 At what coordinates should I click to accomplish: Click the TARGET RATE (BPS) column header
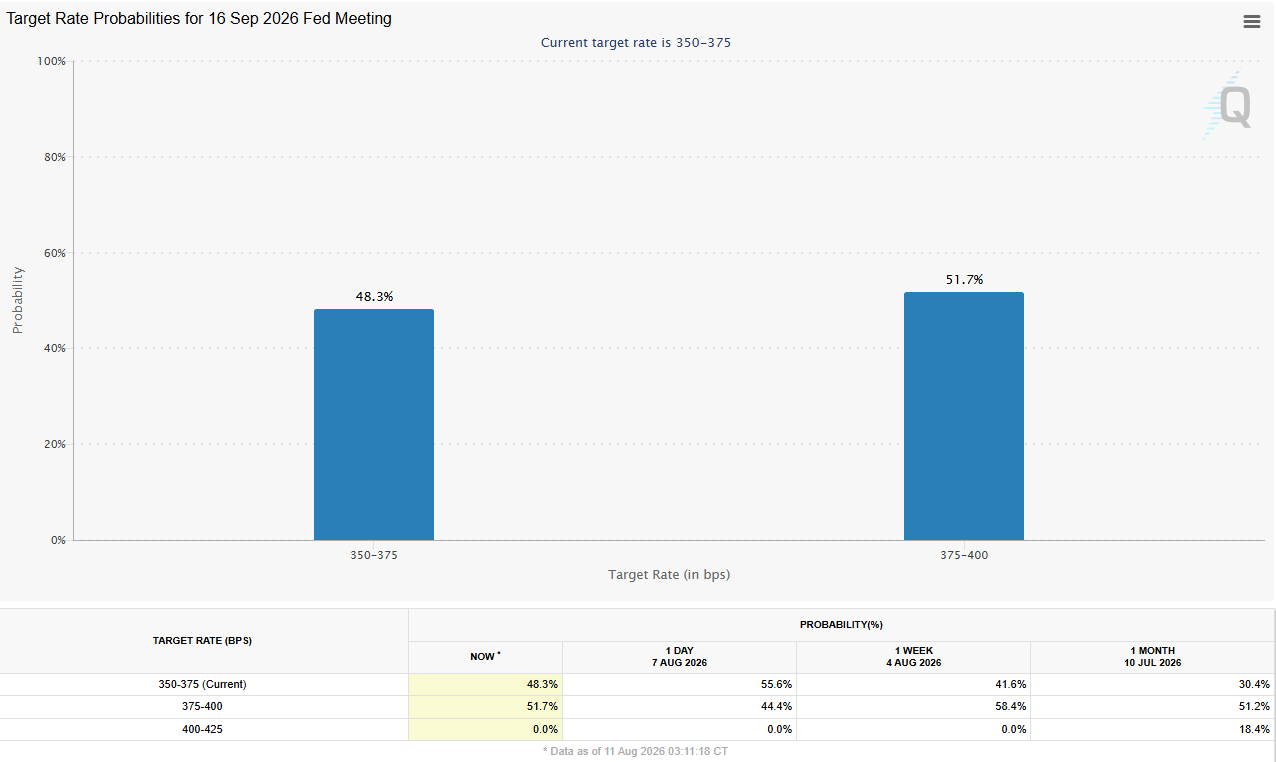pyautogui.click(x=202, y=640)
